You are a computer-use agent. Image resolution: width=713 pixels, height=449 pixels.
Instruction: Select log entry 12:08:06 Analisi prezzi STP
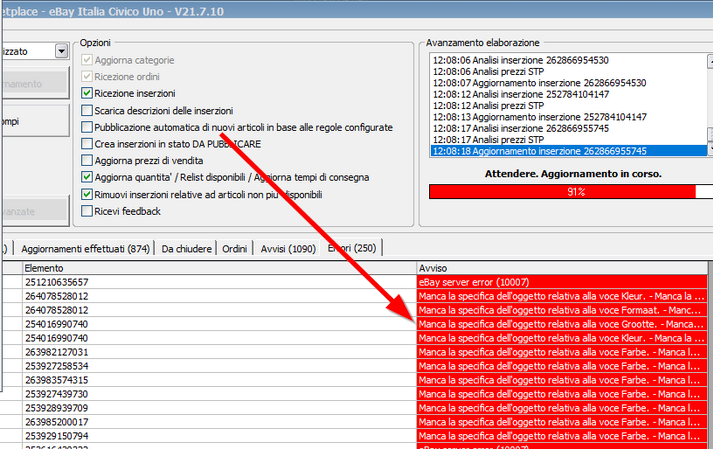pos(568,71)
